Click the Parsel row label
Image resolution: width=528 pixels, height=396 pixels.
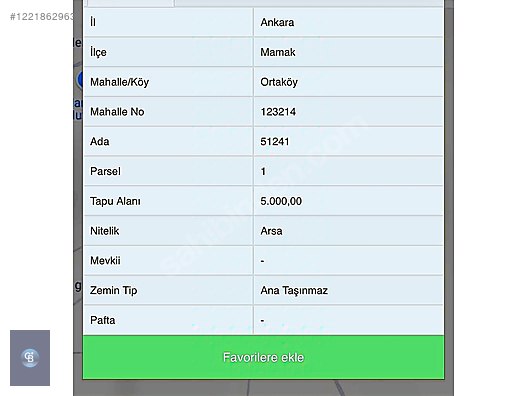[105, 171]
